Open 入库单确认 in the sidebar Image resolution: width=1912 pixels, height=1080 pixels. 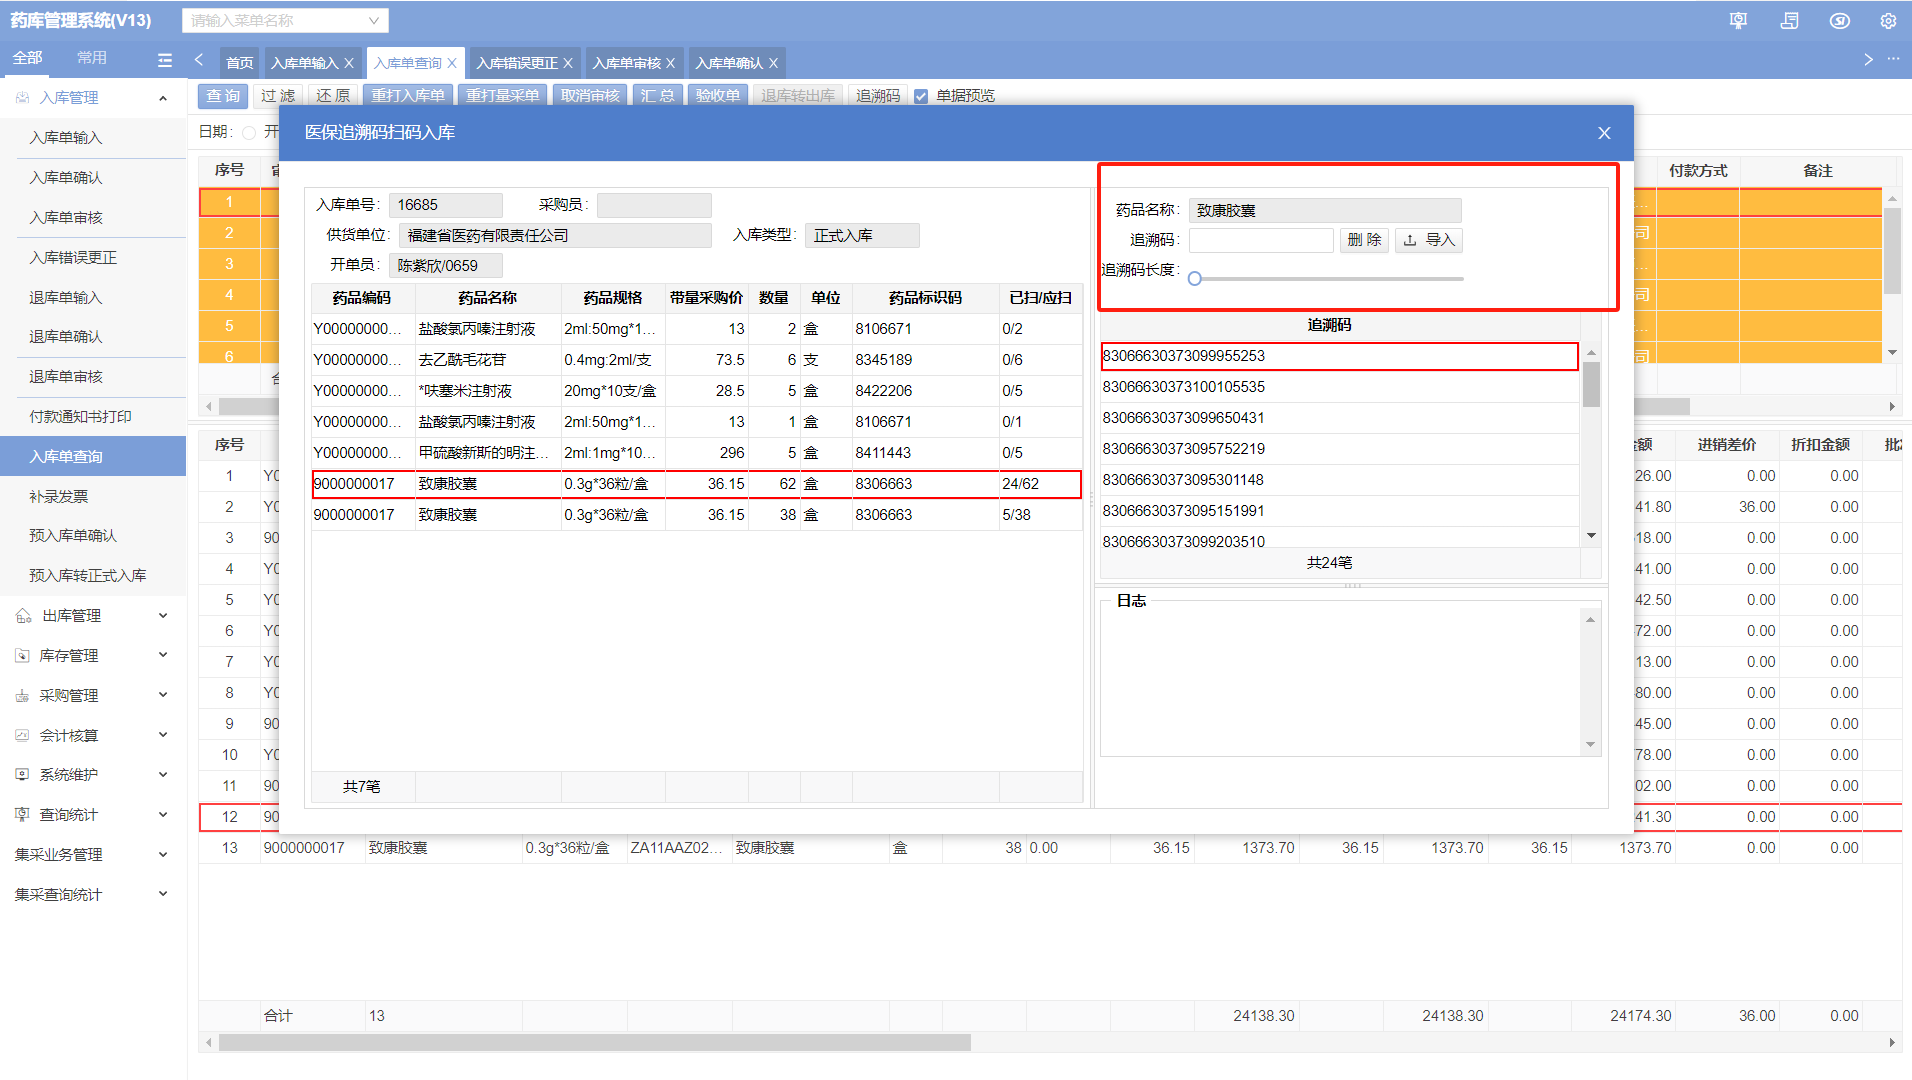tap(66, 178)
